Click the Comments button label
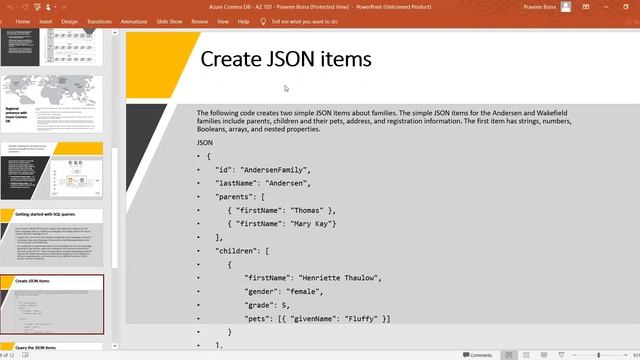640x360 pixels. (481, 355)
